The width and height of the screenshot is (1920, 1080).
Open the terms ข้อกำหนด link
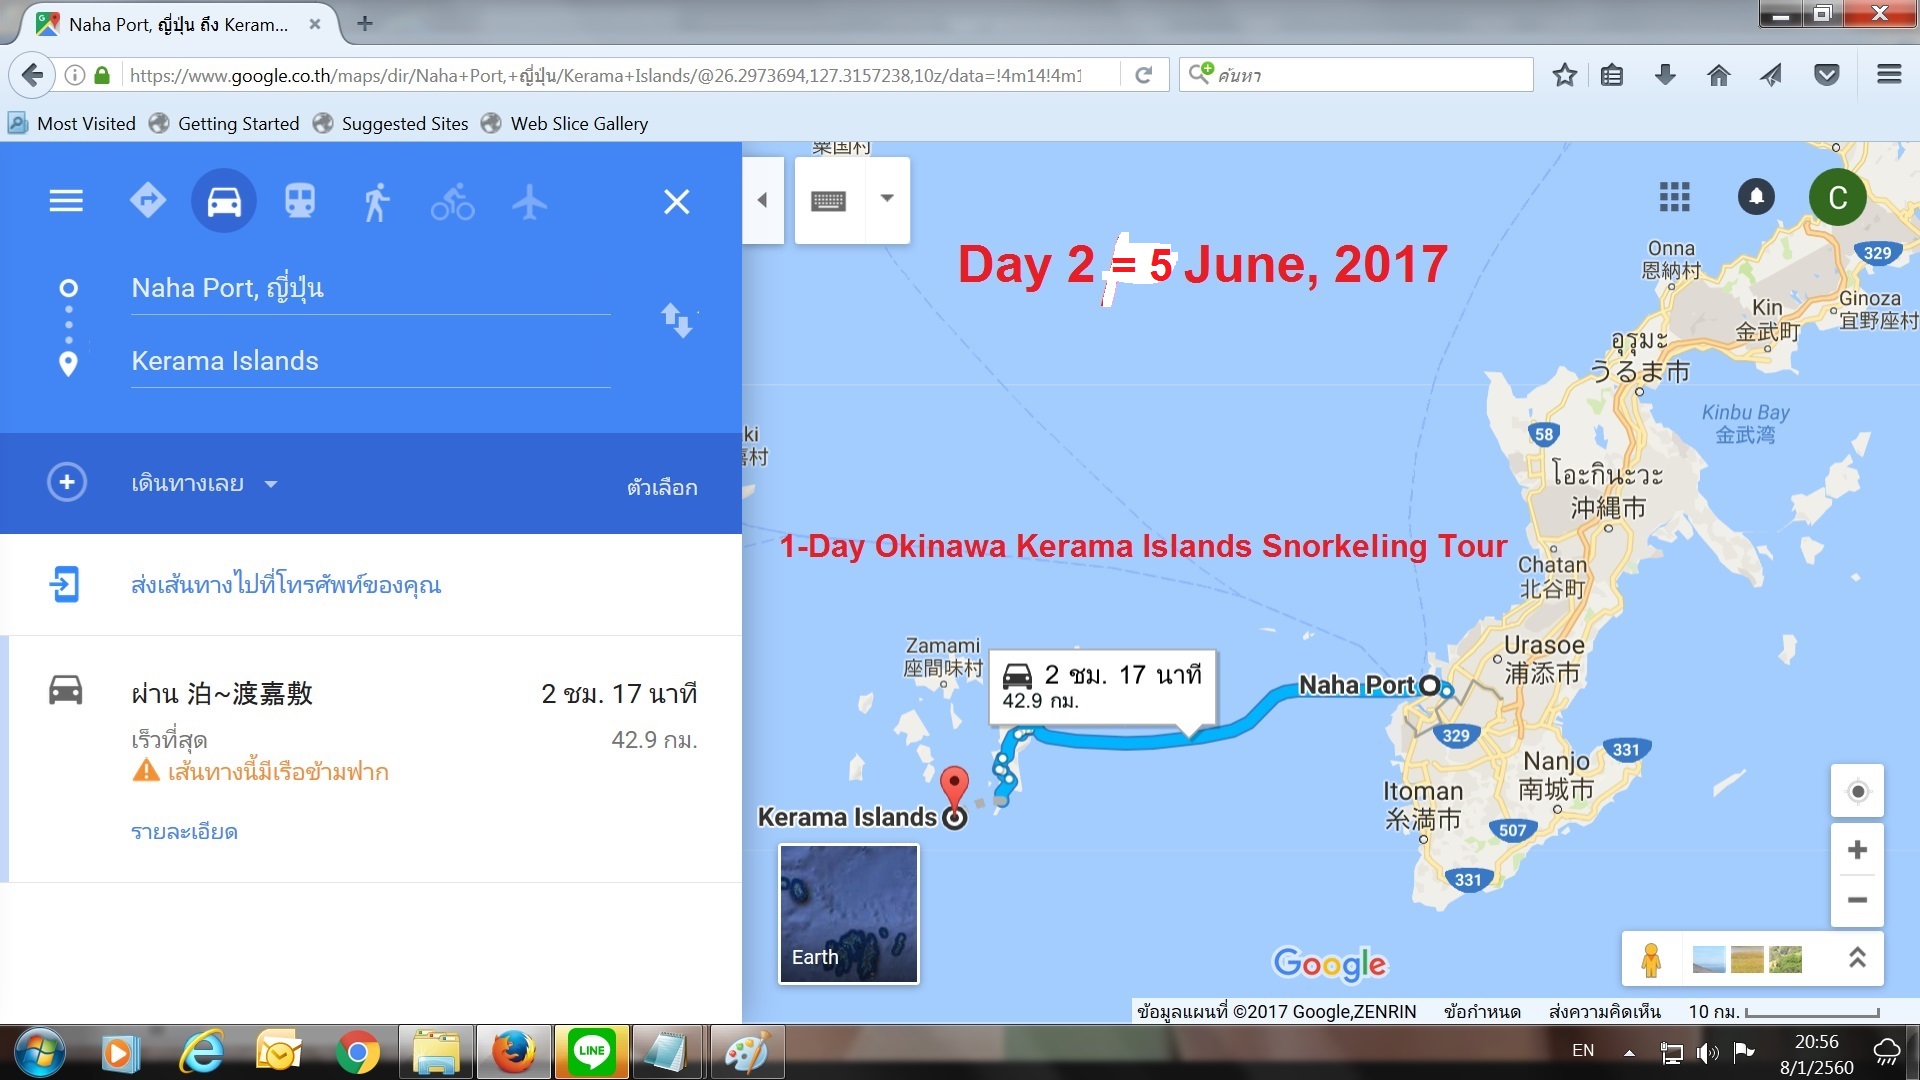pos(1482,1012)
